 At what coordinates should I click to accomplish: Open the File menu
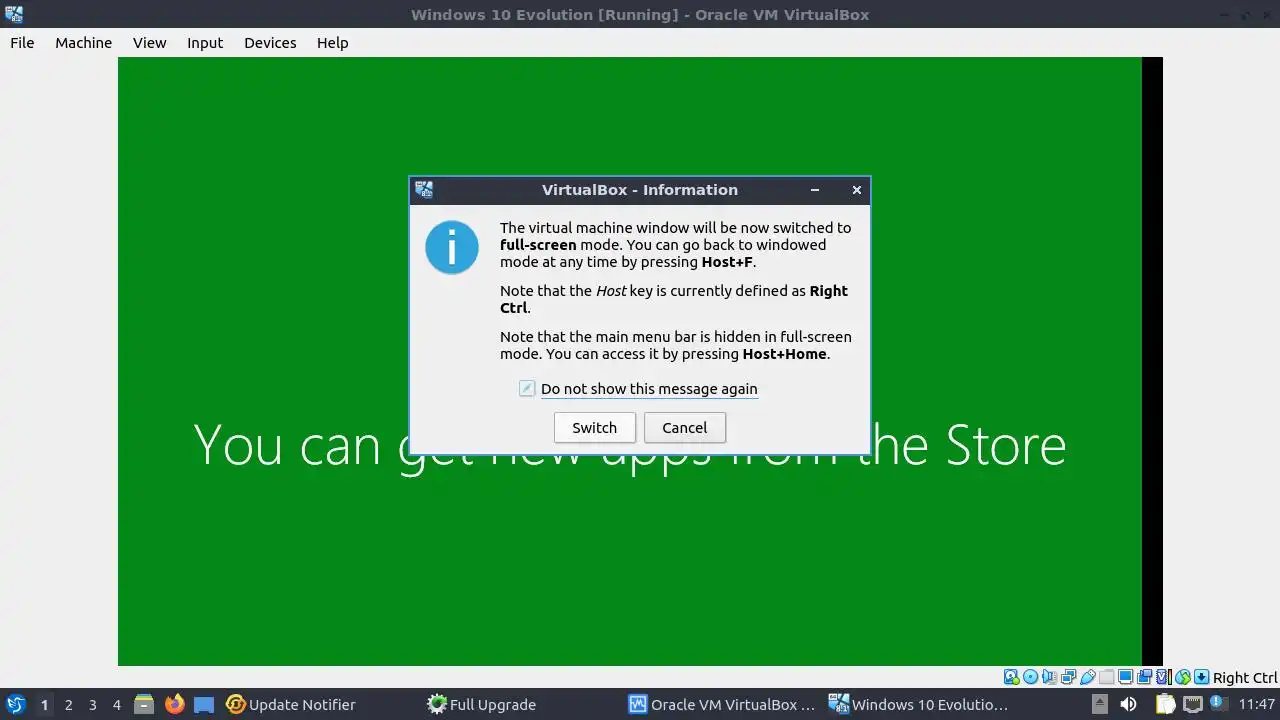point(22,42)
